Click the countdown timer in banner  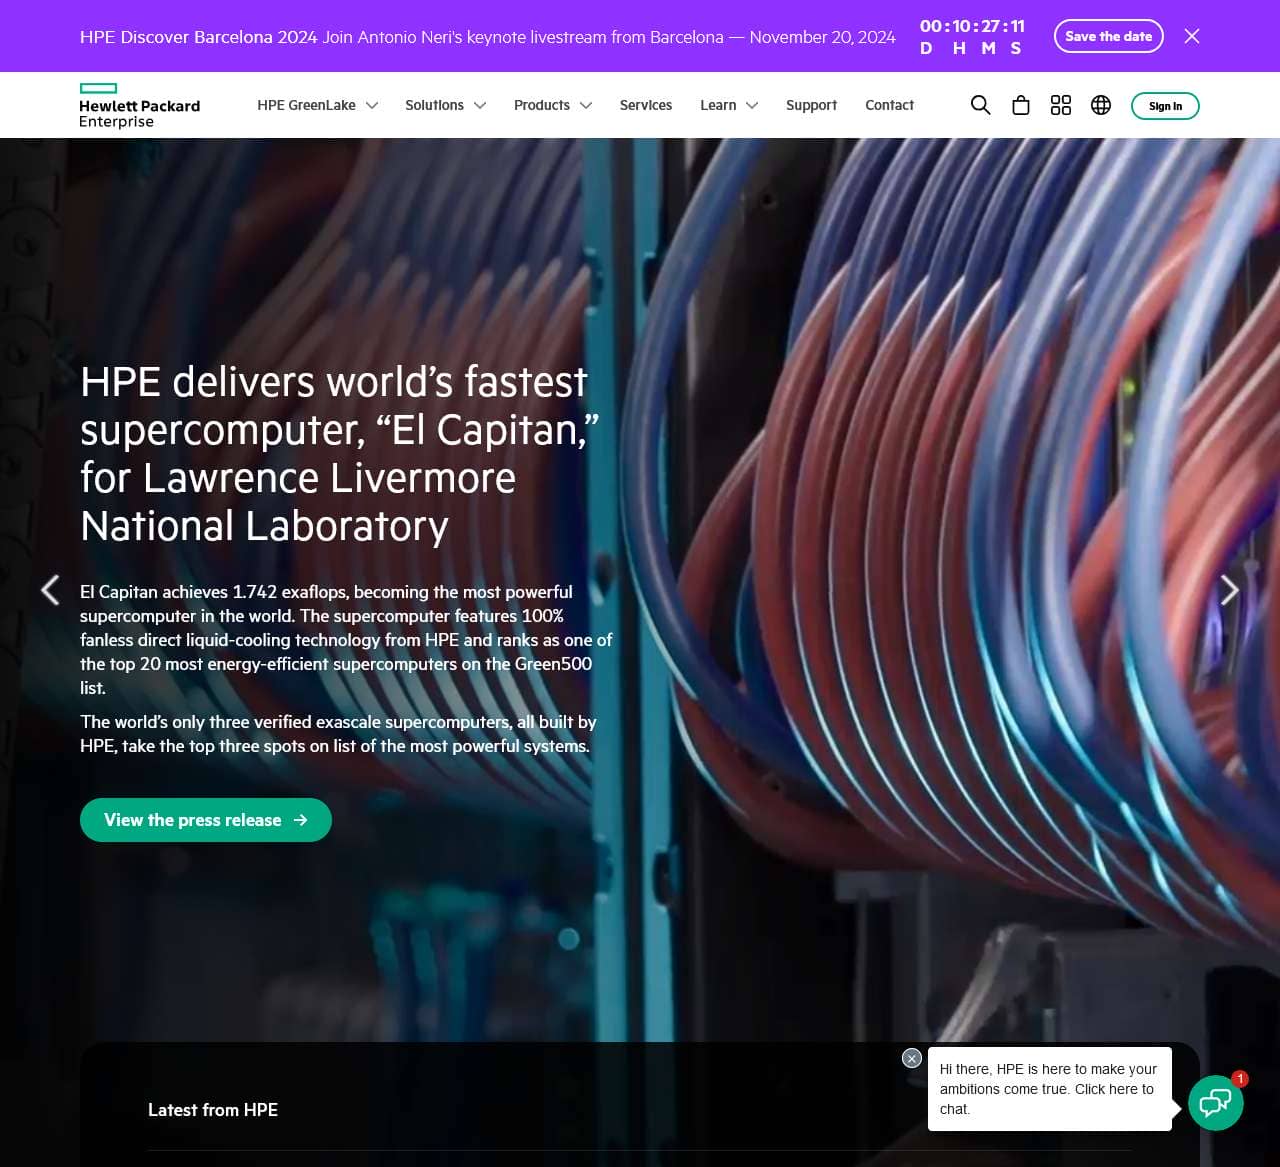click(972, 37)
